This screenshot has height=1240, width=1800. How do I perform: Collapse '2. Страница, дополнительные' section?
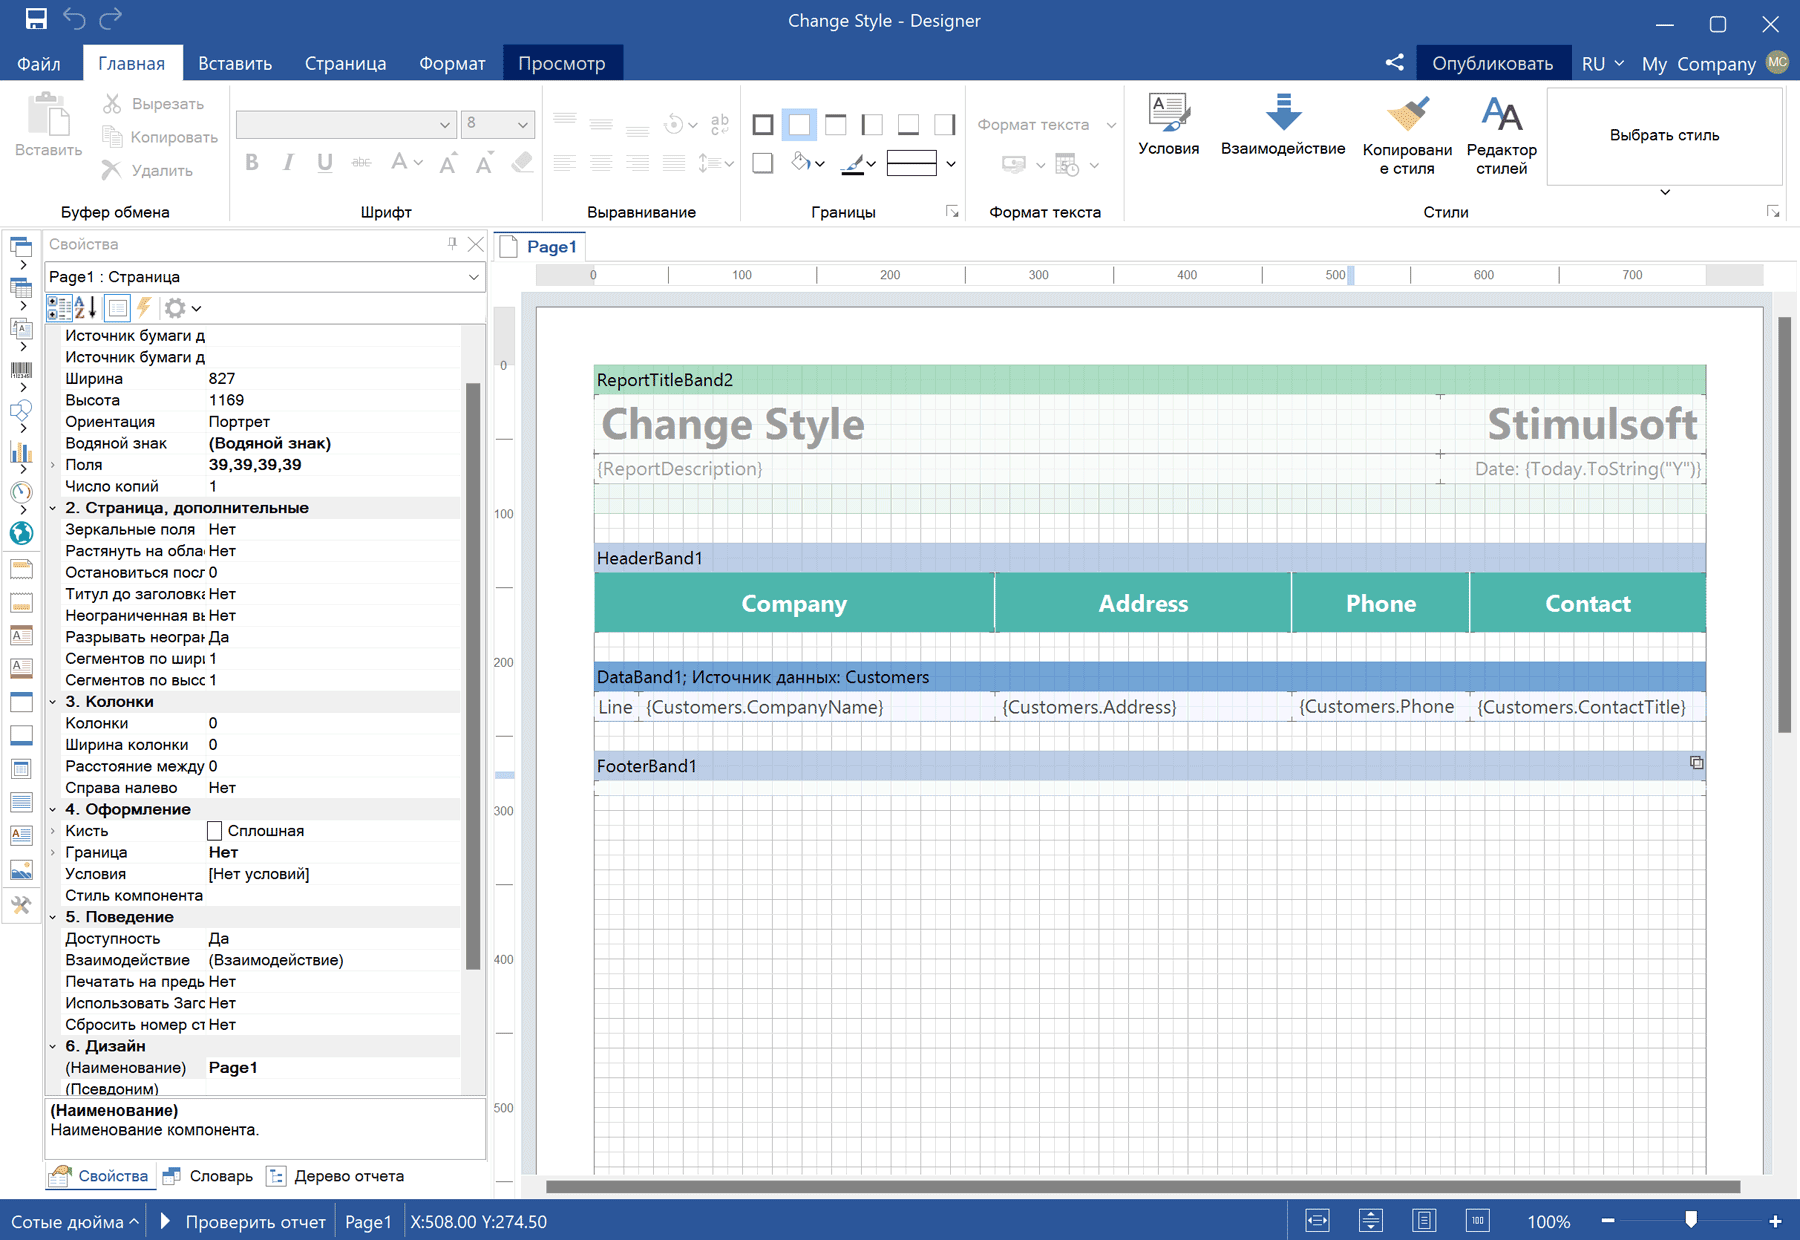pos(53,508)
